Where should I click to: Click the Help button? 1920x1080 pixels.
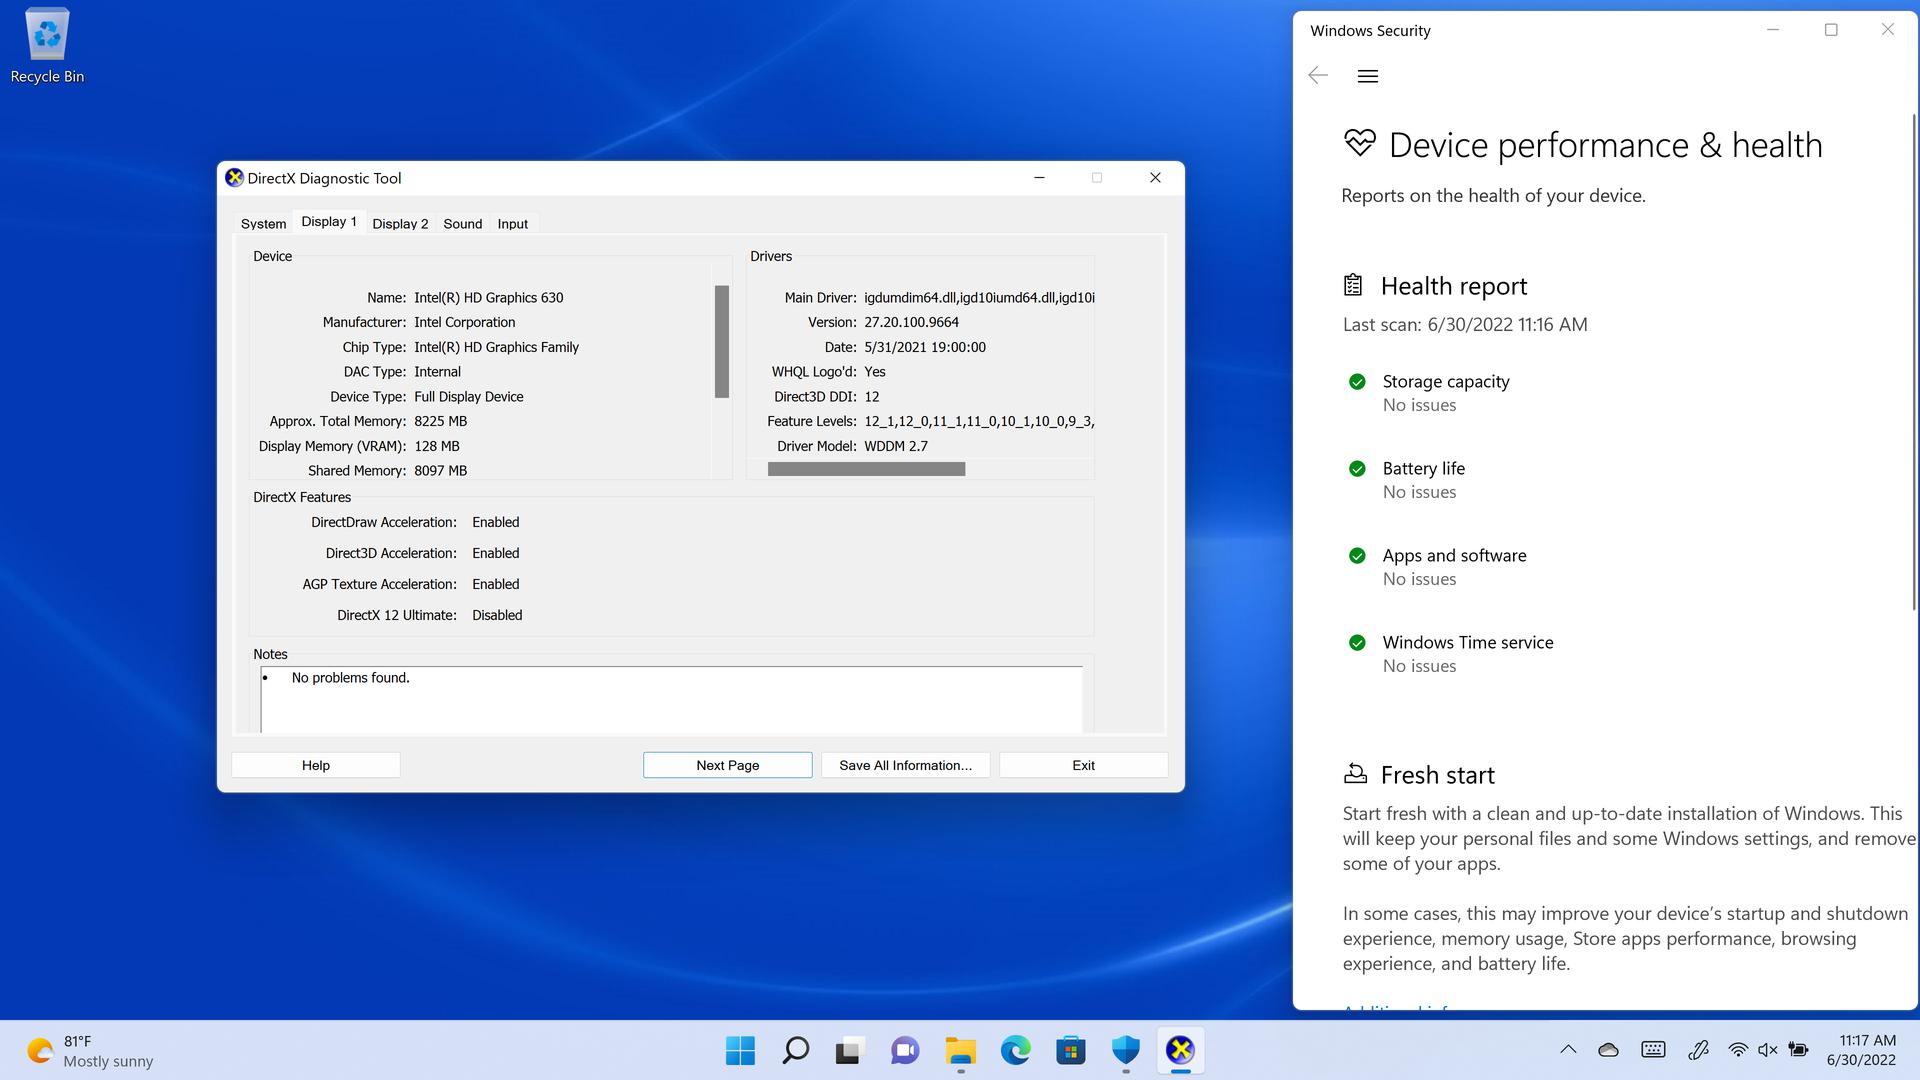pyautogui.click(x=316, y=765)
